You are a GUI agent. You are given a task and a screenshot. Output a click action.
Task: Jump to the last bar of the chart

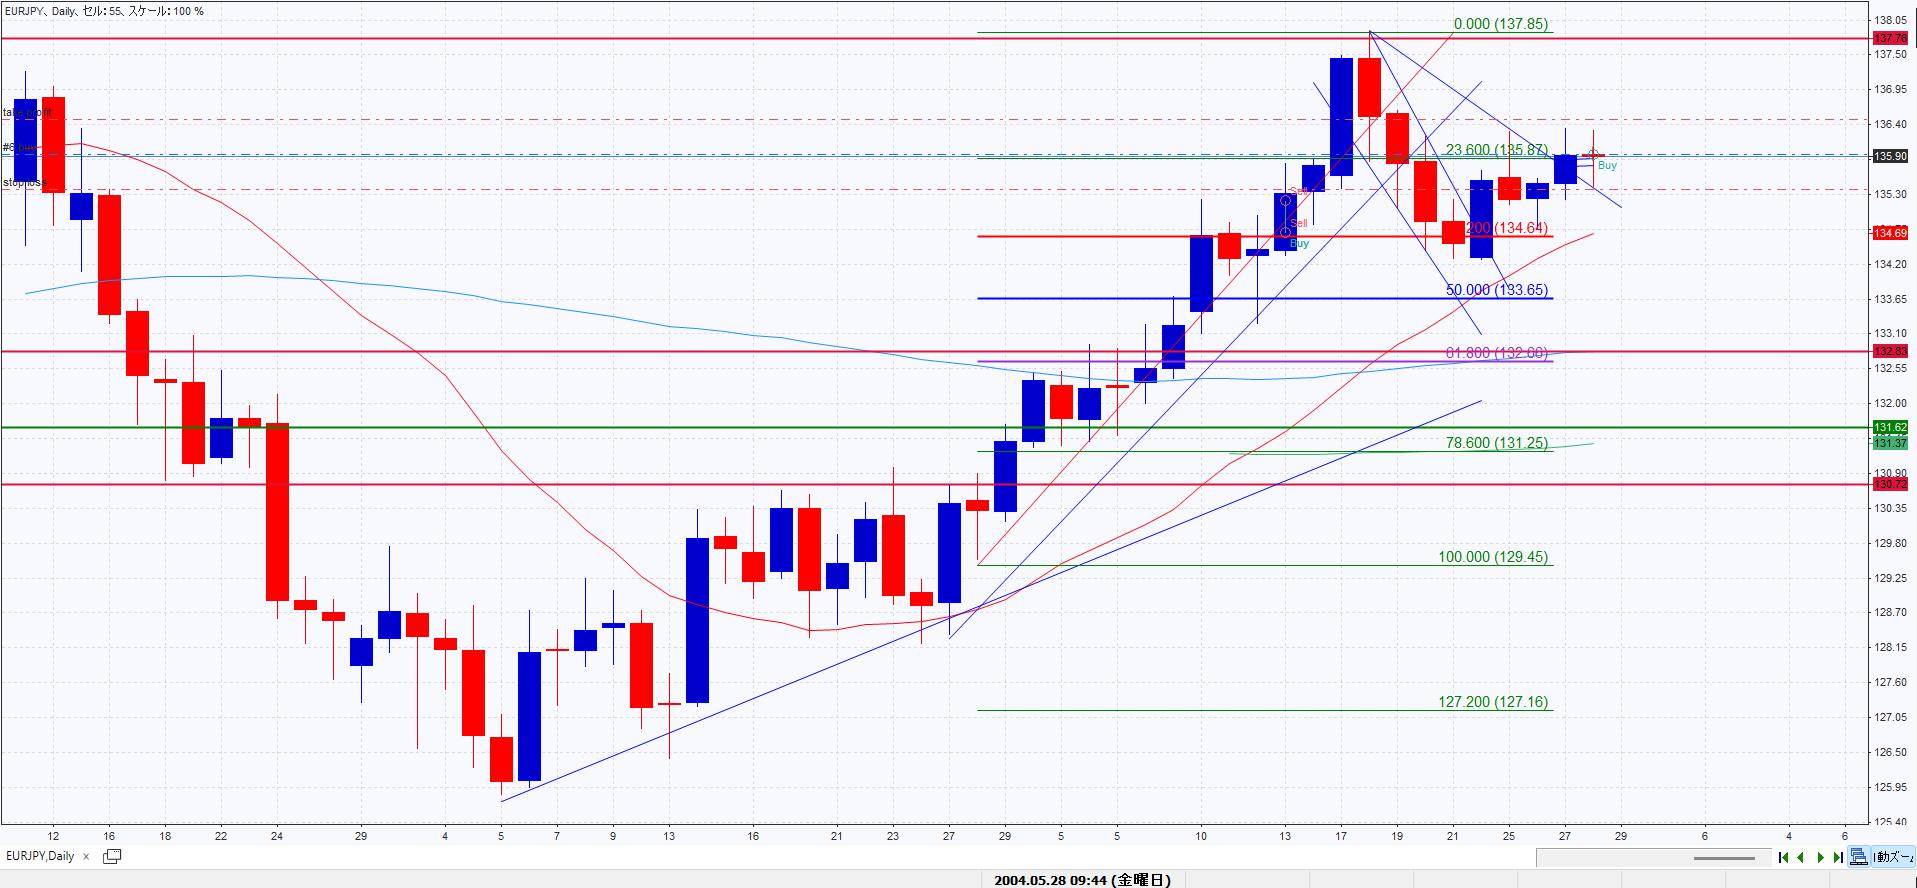click(x=1838, y=857)
